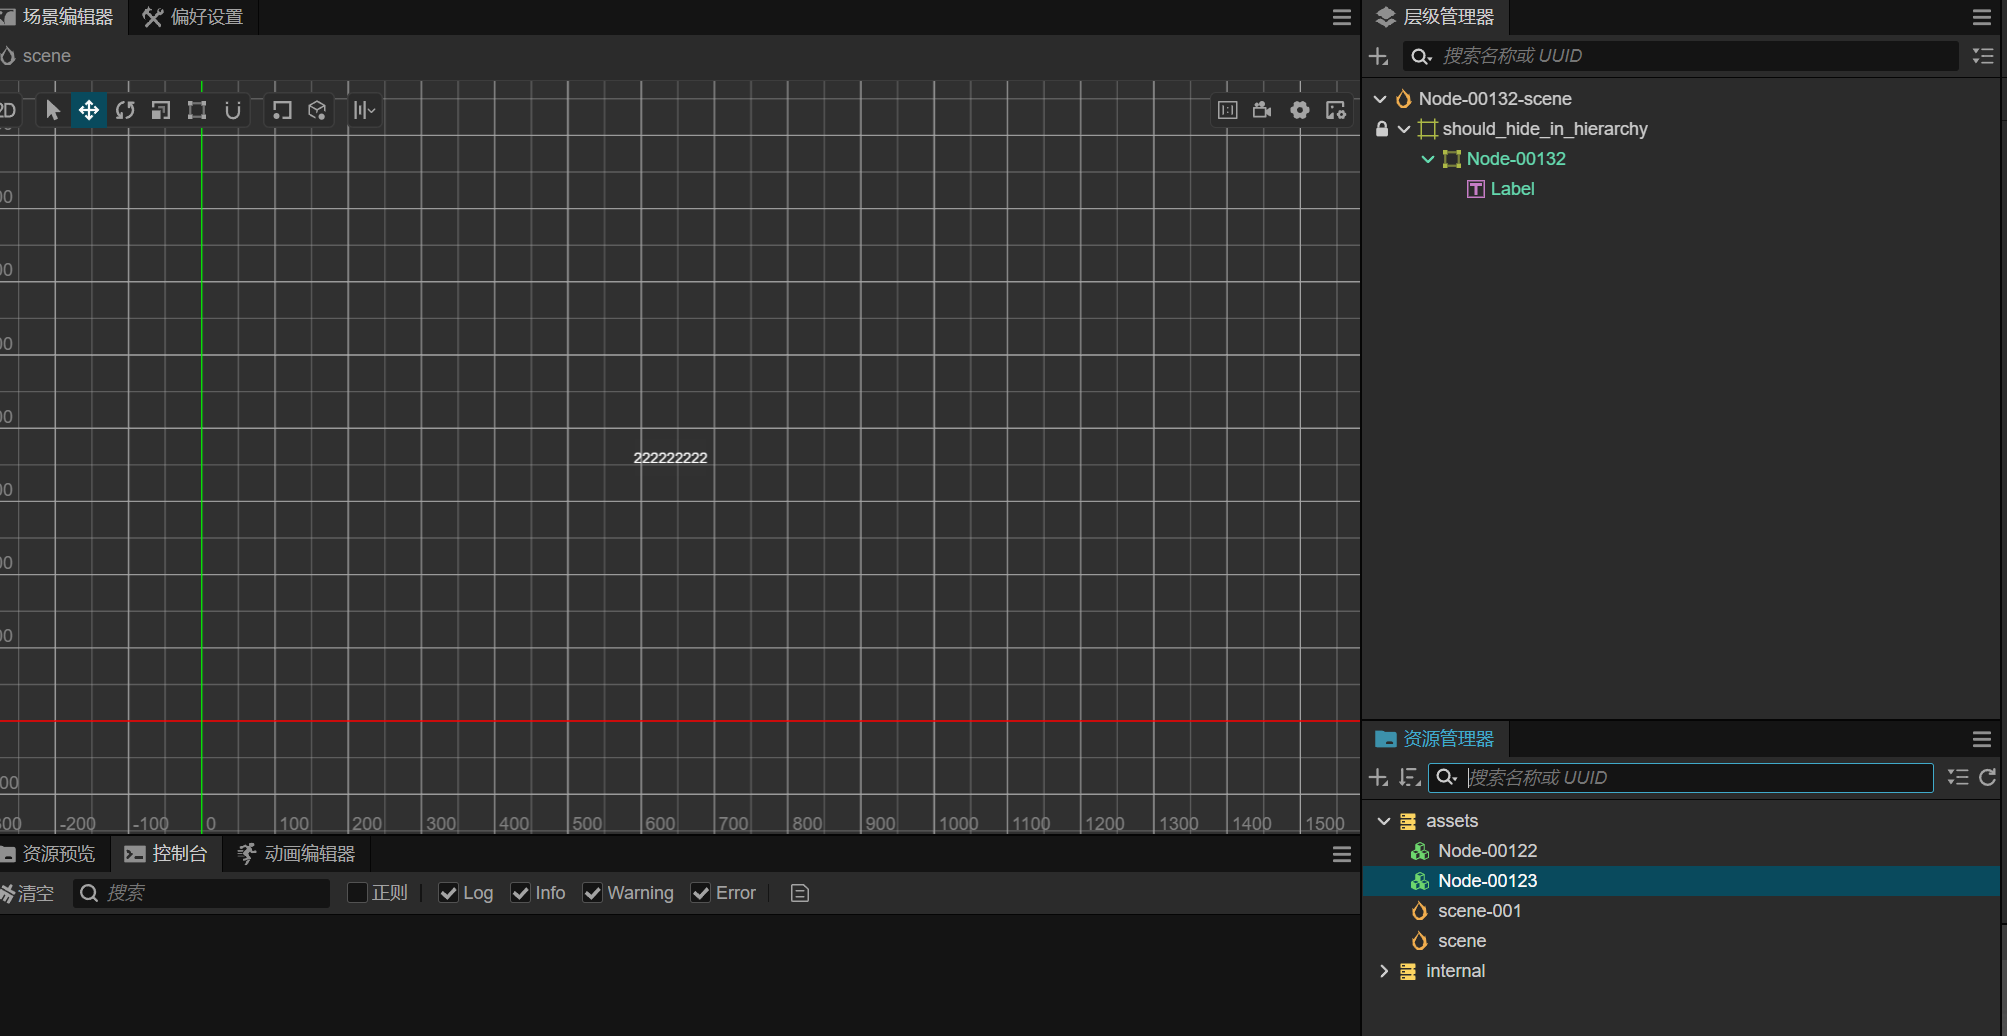Switch to the 动画编辑器 tab
2007x1036 pixels.
pyautogui.click(x=297, y=854)
